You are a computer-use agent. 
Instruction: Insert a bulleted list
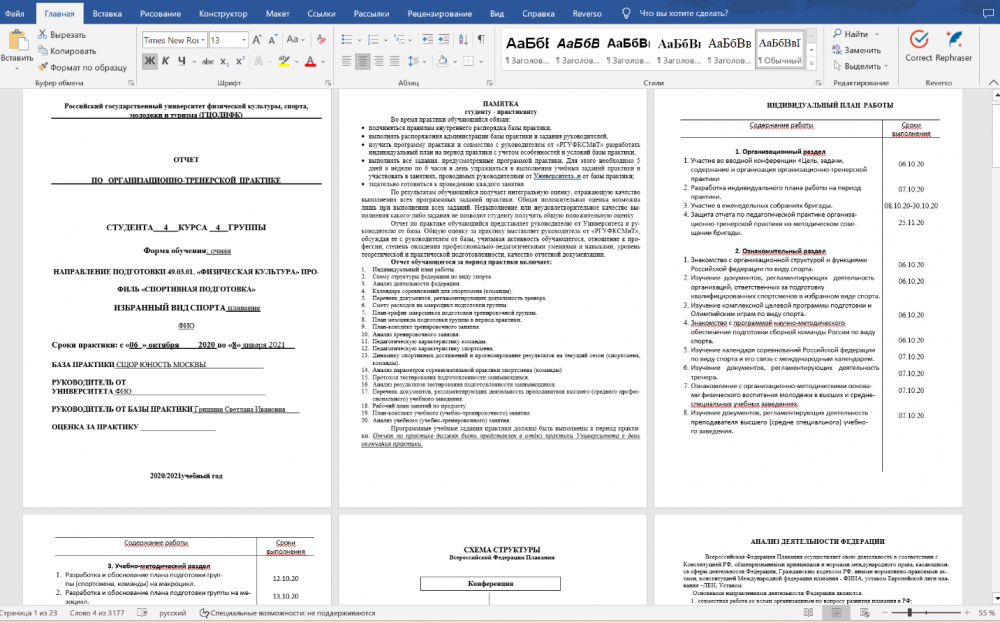tap(347, 40)
